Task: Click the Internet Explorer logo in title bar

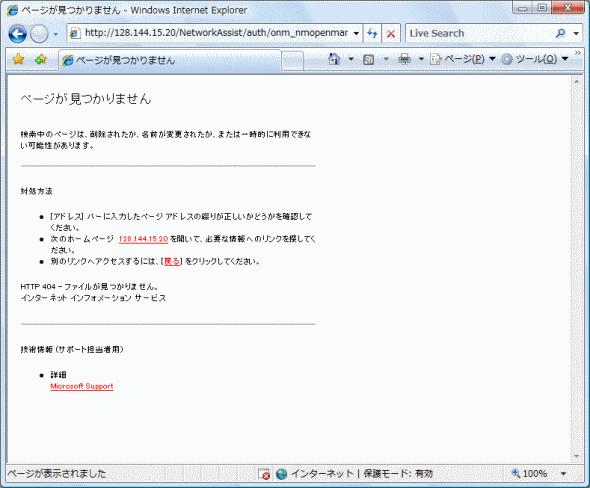Action: (12, 10)
